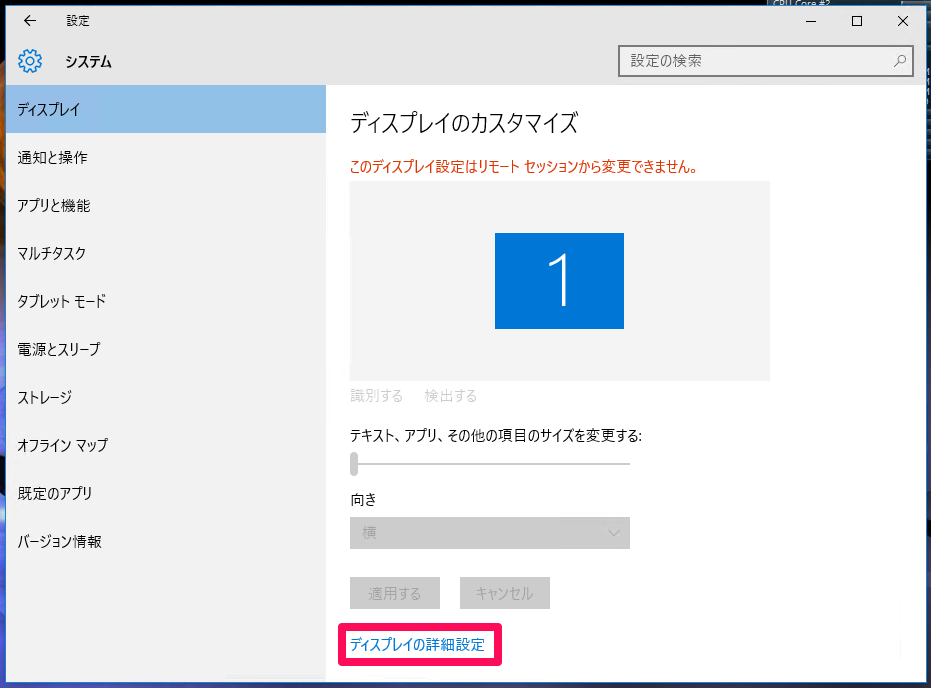Select the monitor thumbnail labeled 1
This screenshot has width=931, height=688.
click(x=559, y=281)
